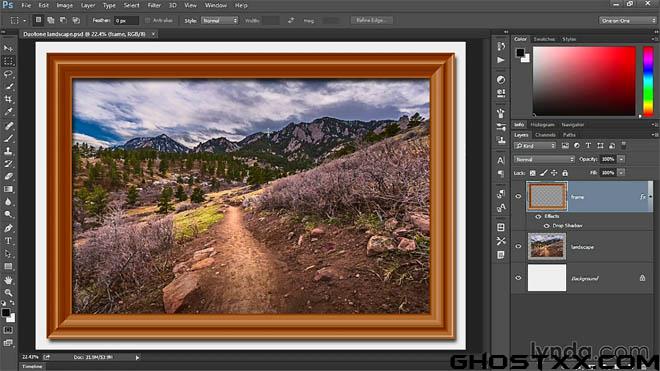This screenshot has height=371, width=660.
Task: Select the Blur tool
Action: [x=8, y=202]
